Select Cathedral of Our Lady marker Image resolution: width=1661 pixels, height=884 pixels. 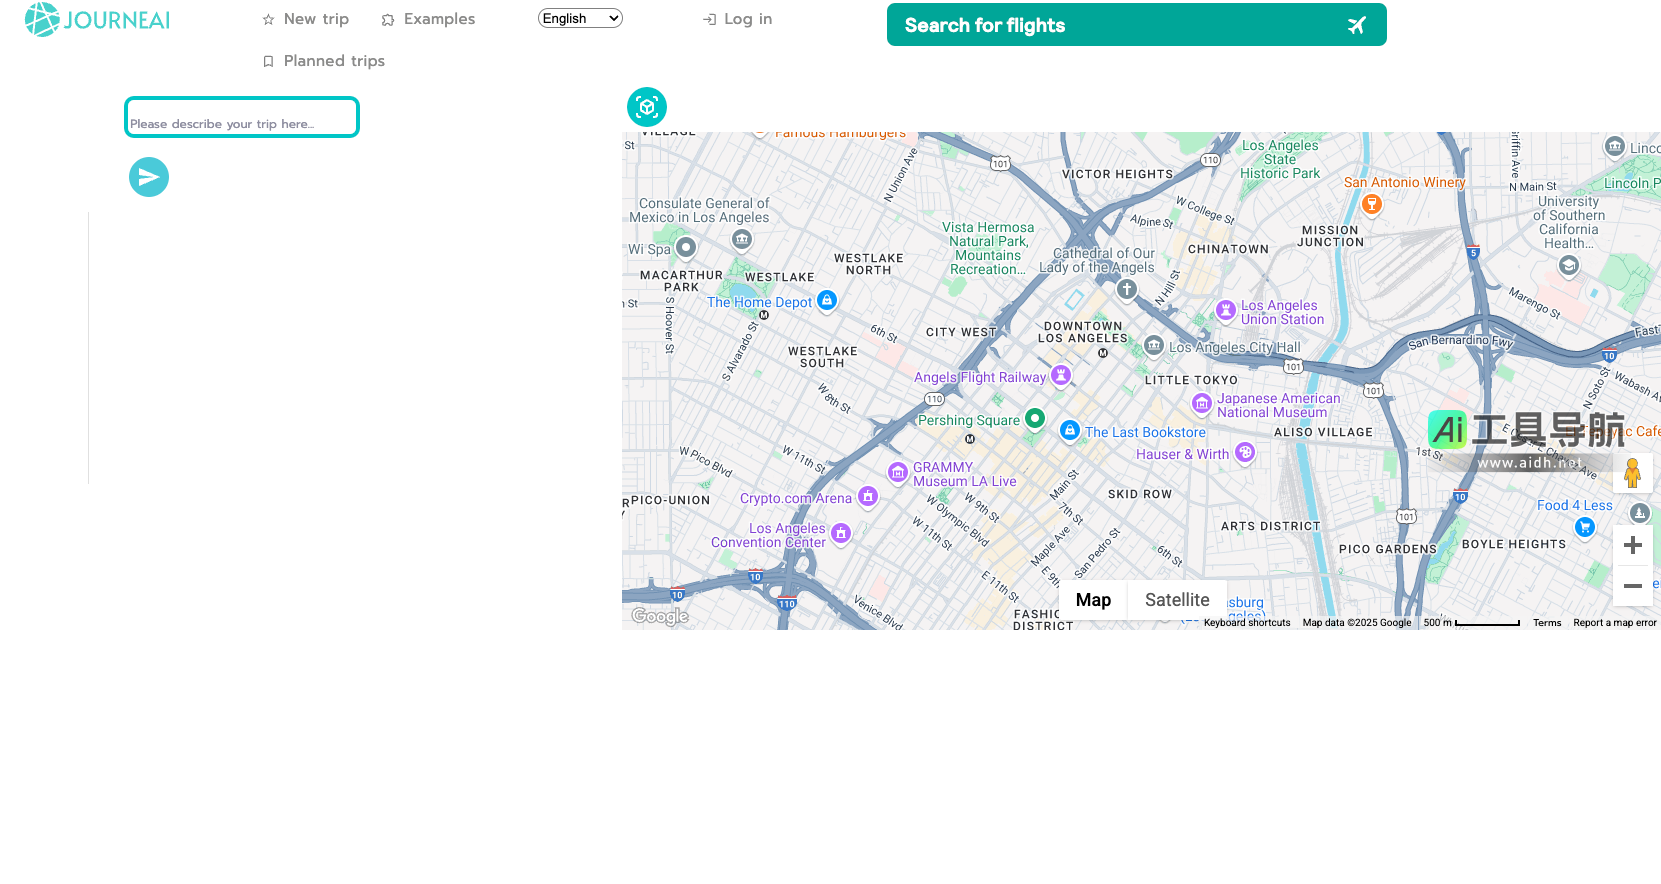click(x=1127, y=290)
